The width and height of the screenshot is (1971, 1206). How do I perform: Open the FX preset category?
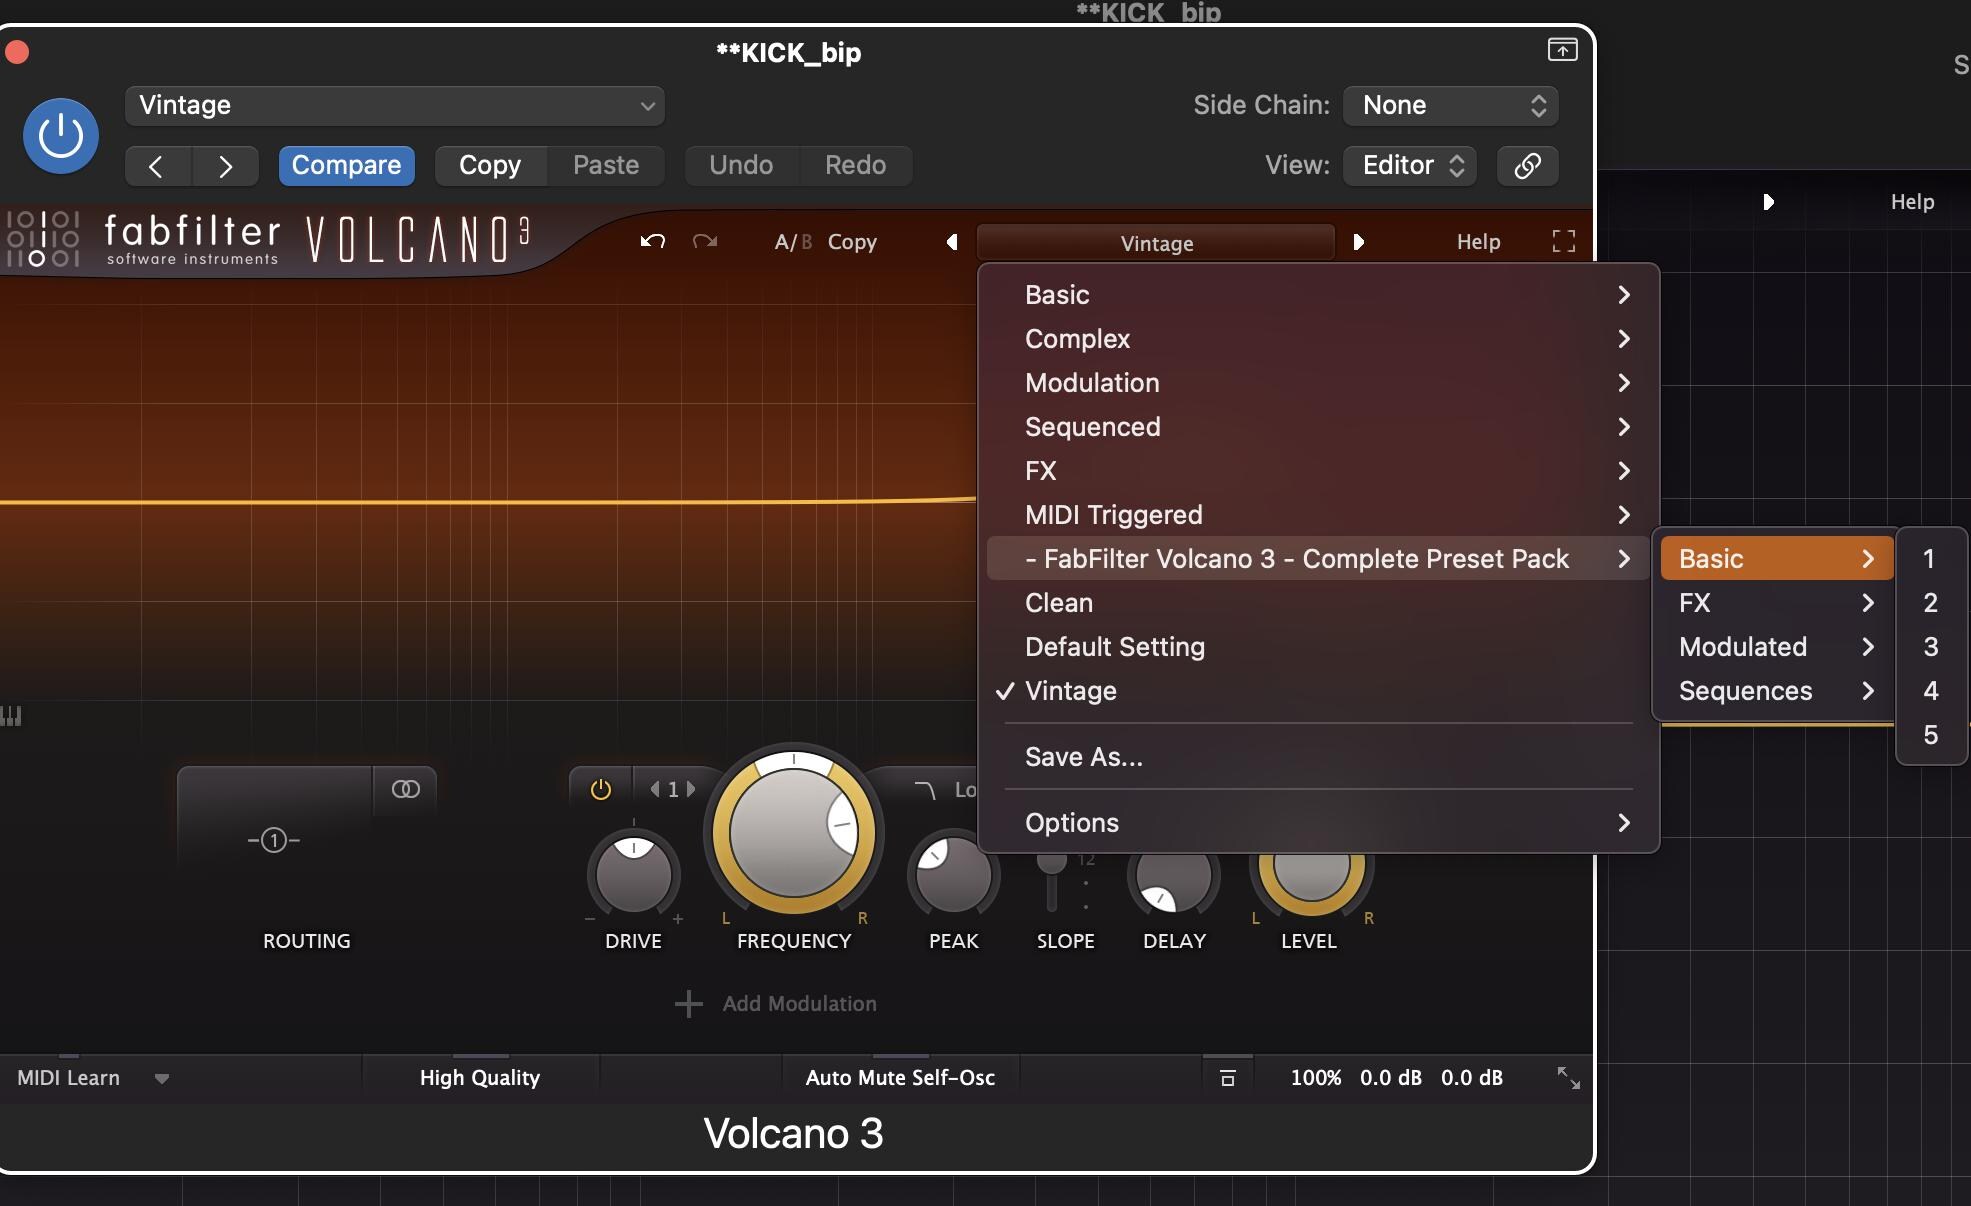(1318, 471)
